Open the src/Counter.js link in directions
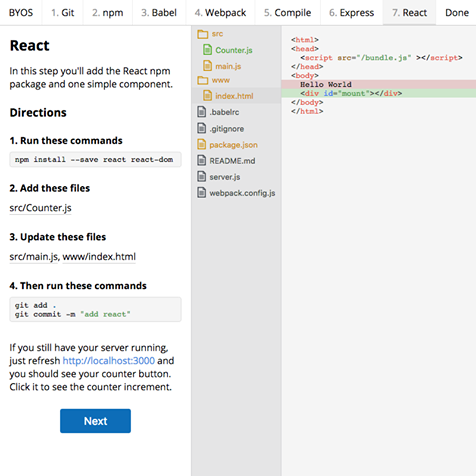Viewport: 476px width, 476px height. pyautogui.click(x=40, y=208)
